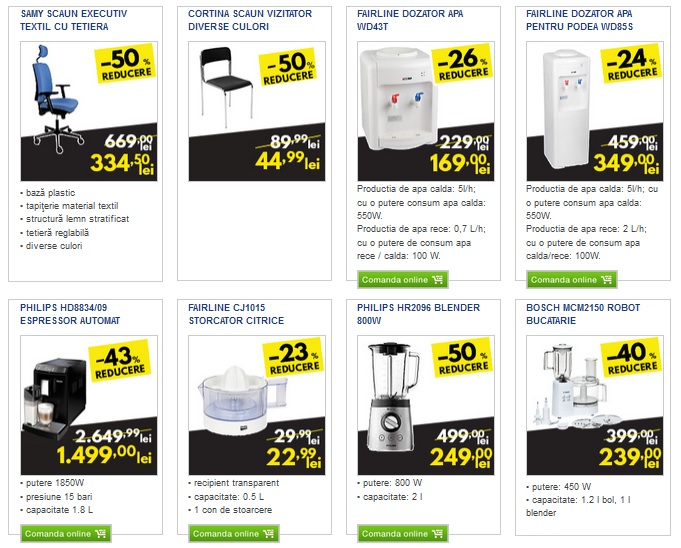The width and height of the screenshot is (681, 548).
Task: Click the -43% Reducere badge on espressor
Action: (x=123, y=361)
